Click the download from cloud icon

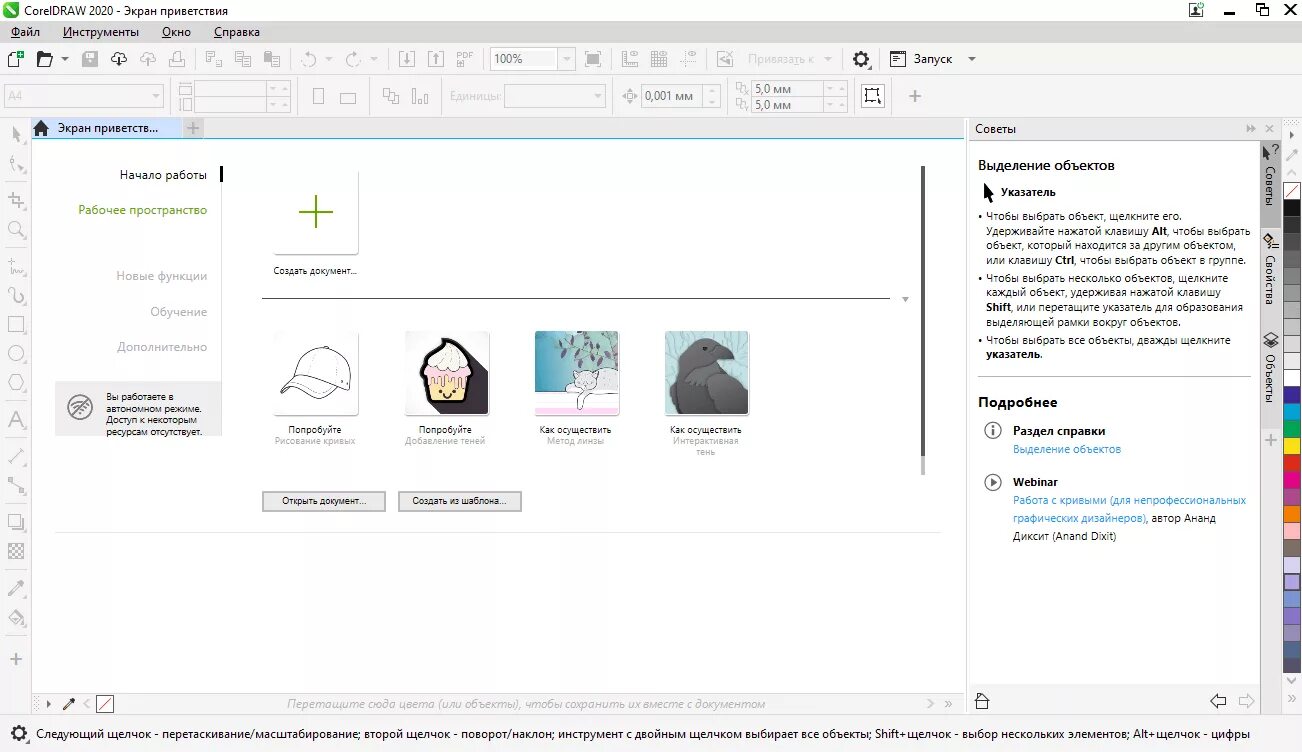point(118,59)
